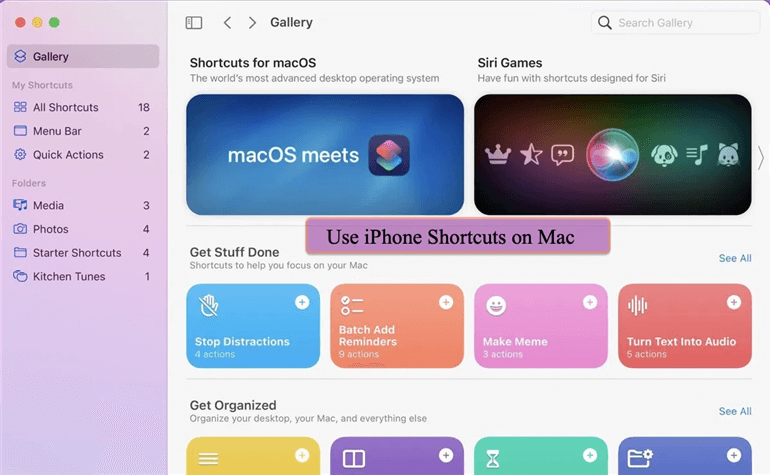Click See All for Get Stuff Done
Image resolution: width=770 pixels, height=475 pixels.
(x=735, y=258)
